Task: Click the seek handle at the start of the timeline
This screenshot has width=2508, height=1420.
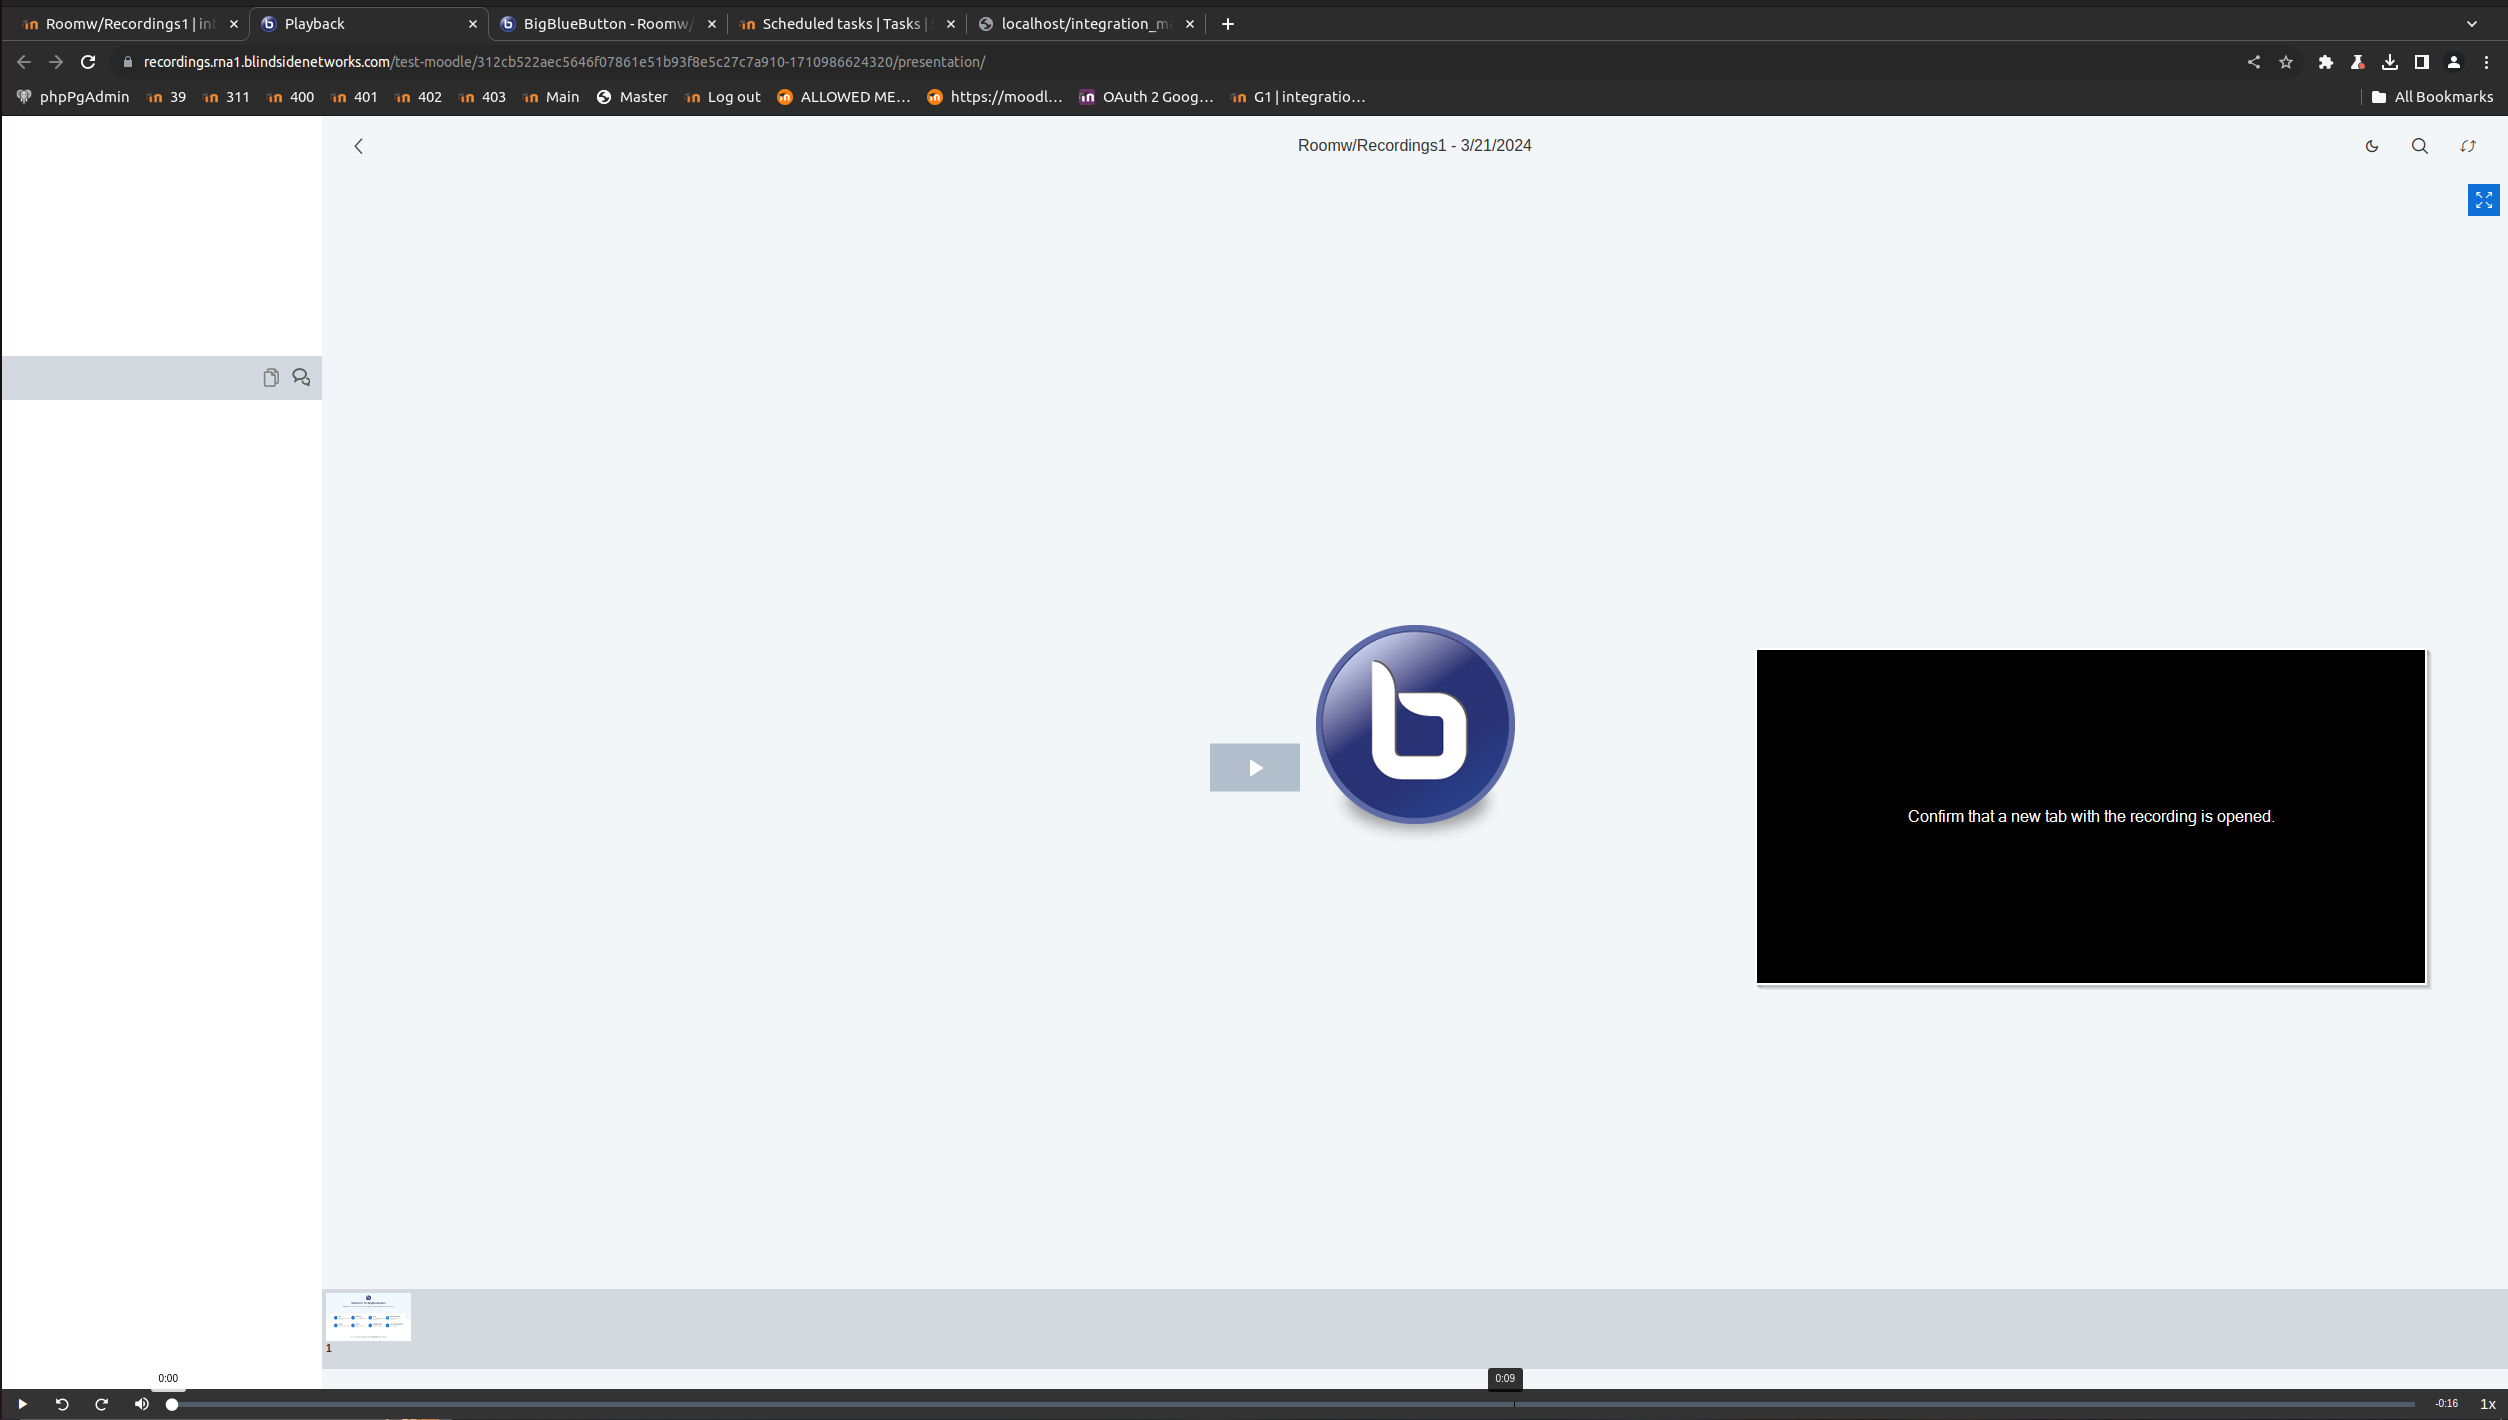Action: tap(172, 1404)
